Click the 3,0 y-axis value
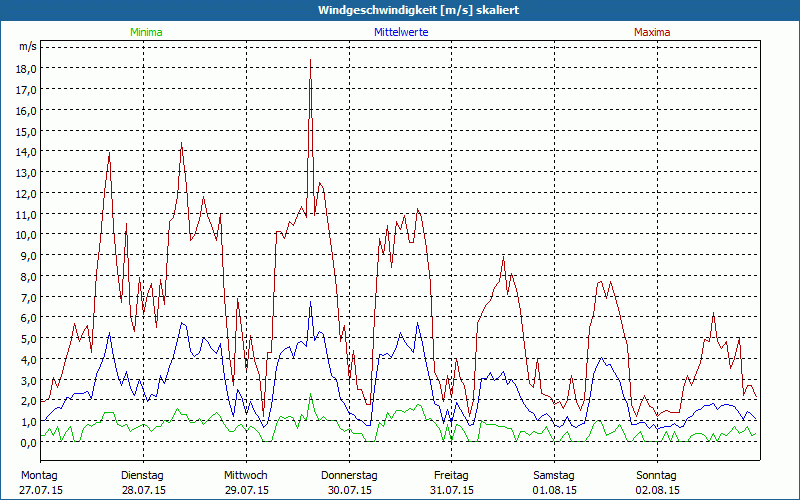The height and width of the screenshot is (500, 800). pyautogui.click(x=29, y=381)
